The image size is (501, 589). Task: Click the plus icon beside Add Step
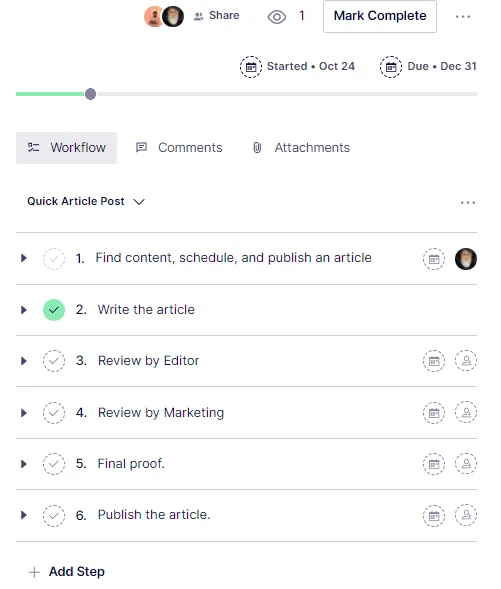[x=34, y=572]
